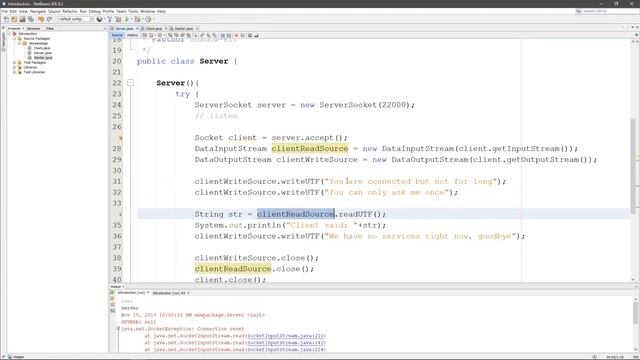The image size is (640, 360).
Task: Collapse the Server() constructor code fold
Action: [x=131, y=83]
